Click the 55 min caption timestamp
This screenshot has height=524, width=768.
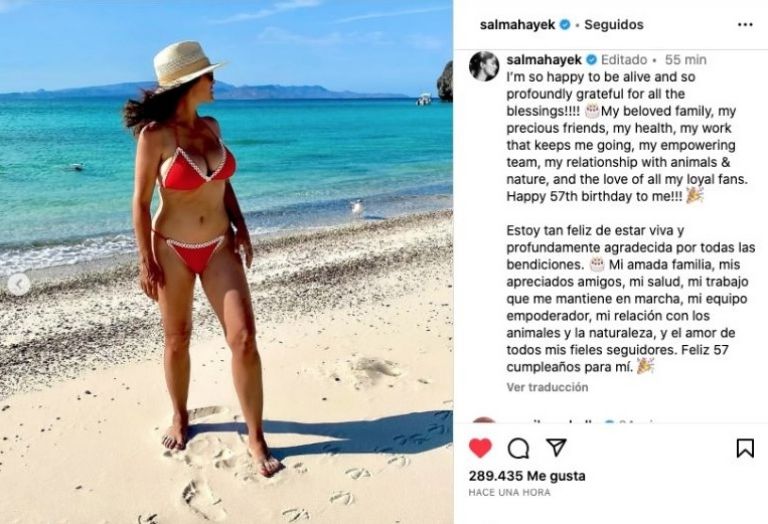pos(686,60)
